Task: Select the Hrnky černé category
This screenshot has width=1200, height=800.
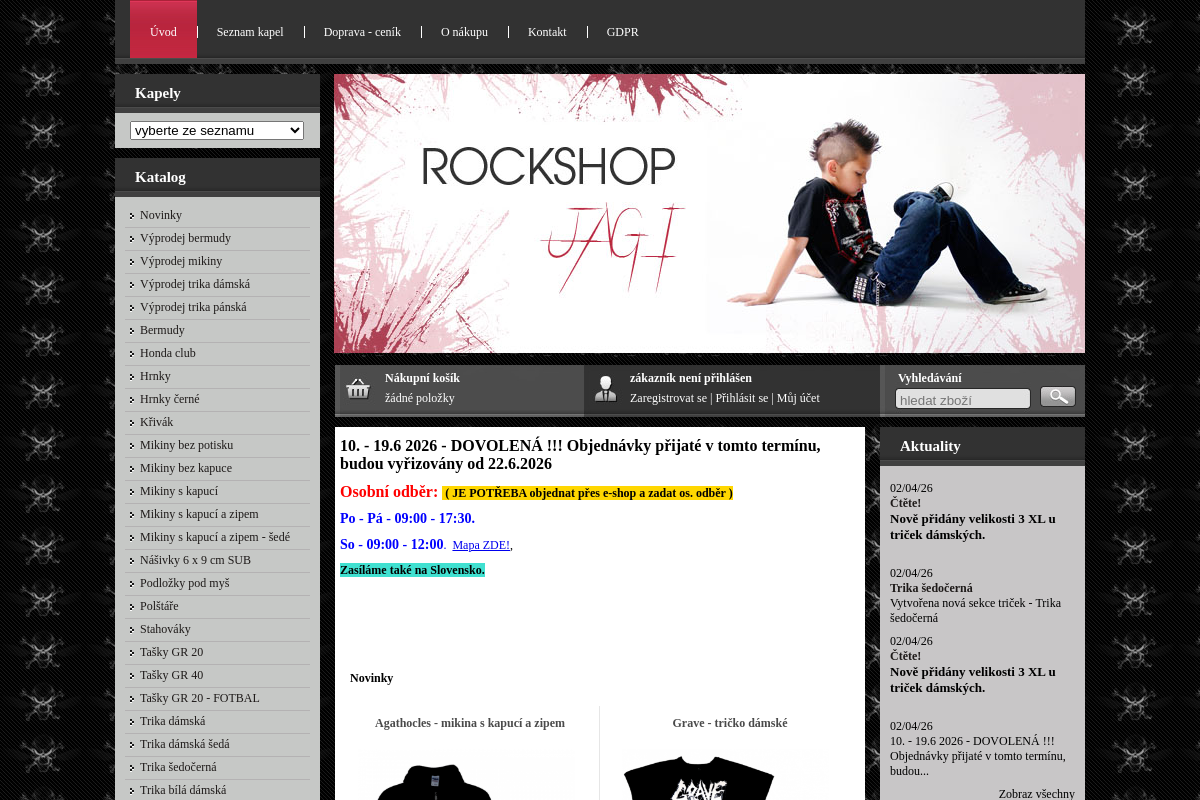Action: coord(170,399)
